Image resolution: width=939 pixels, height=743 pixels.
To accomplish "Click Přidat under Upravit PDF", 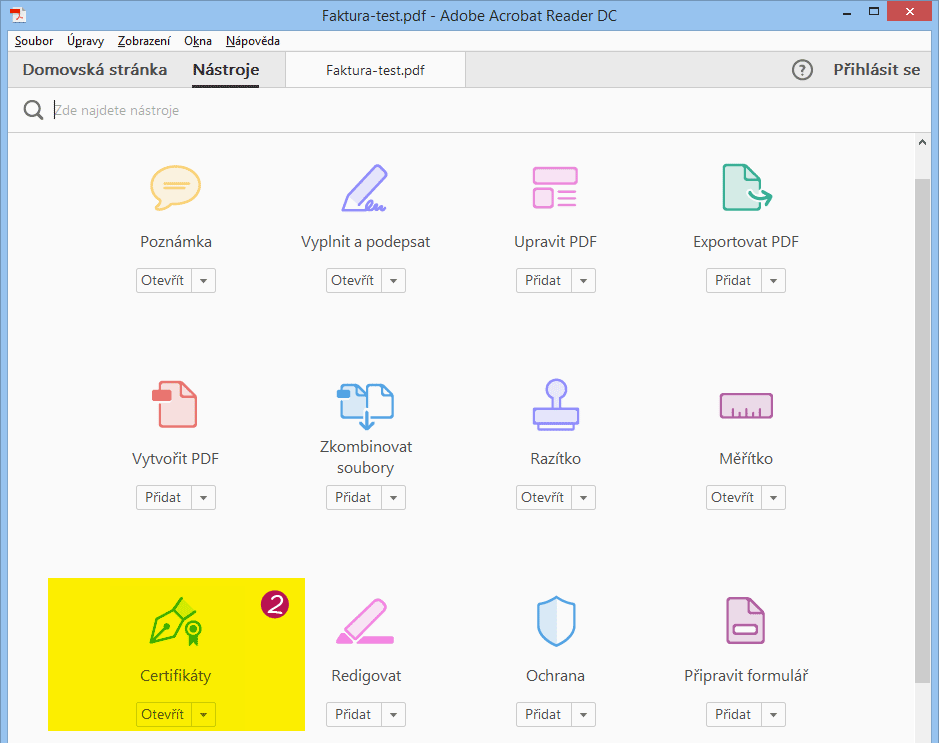I will pyautogui.click(x=544, y=280).
